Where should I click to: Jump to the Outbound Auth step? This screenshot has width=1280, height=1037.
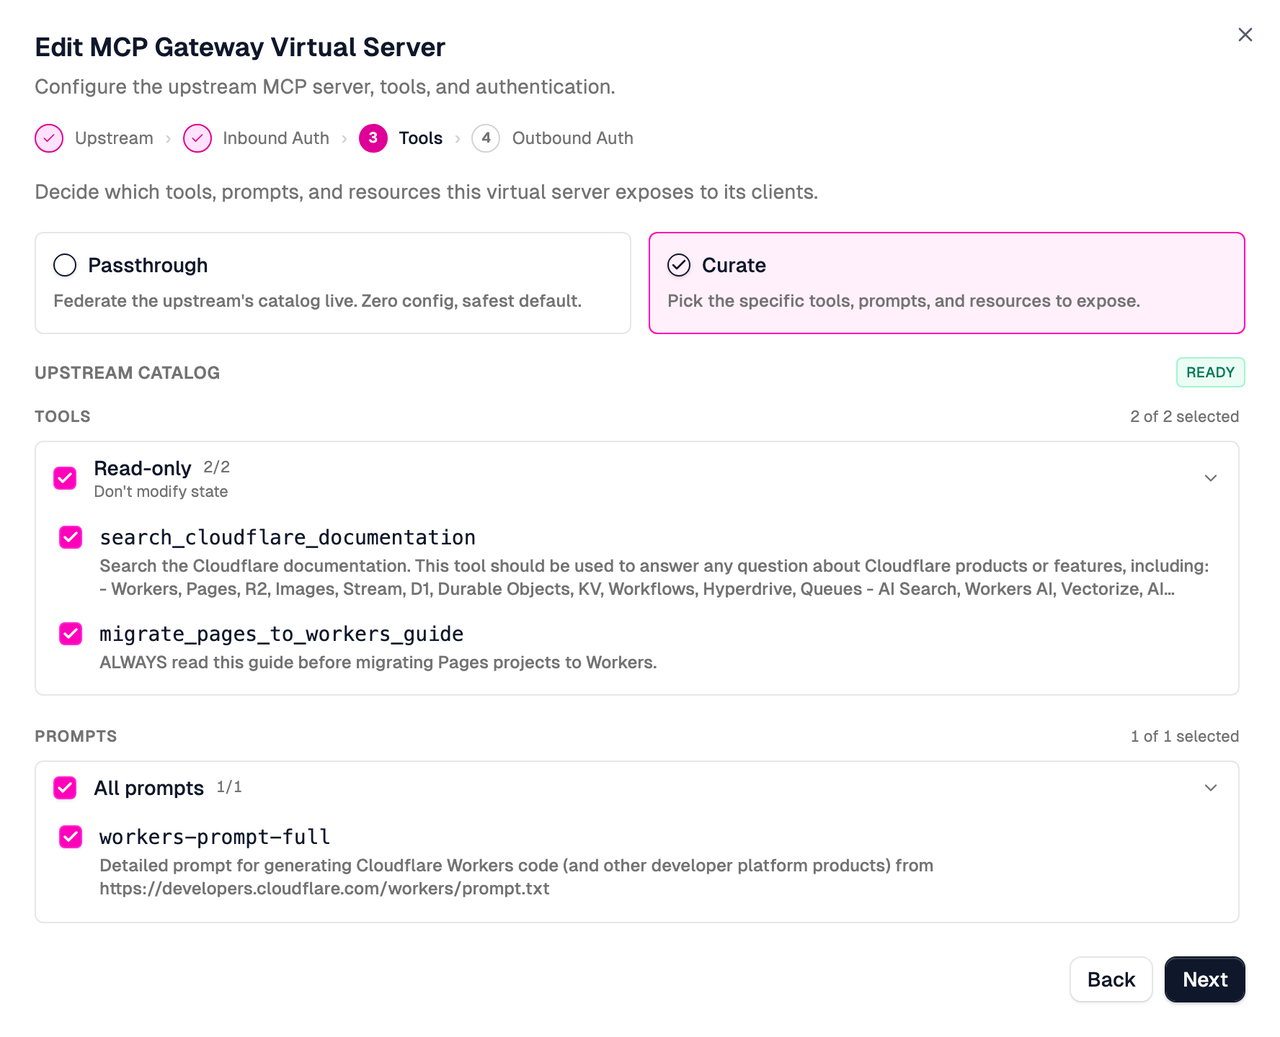click(x=553, y=138)
